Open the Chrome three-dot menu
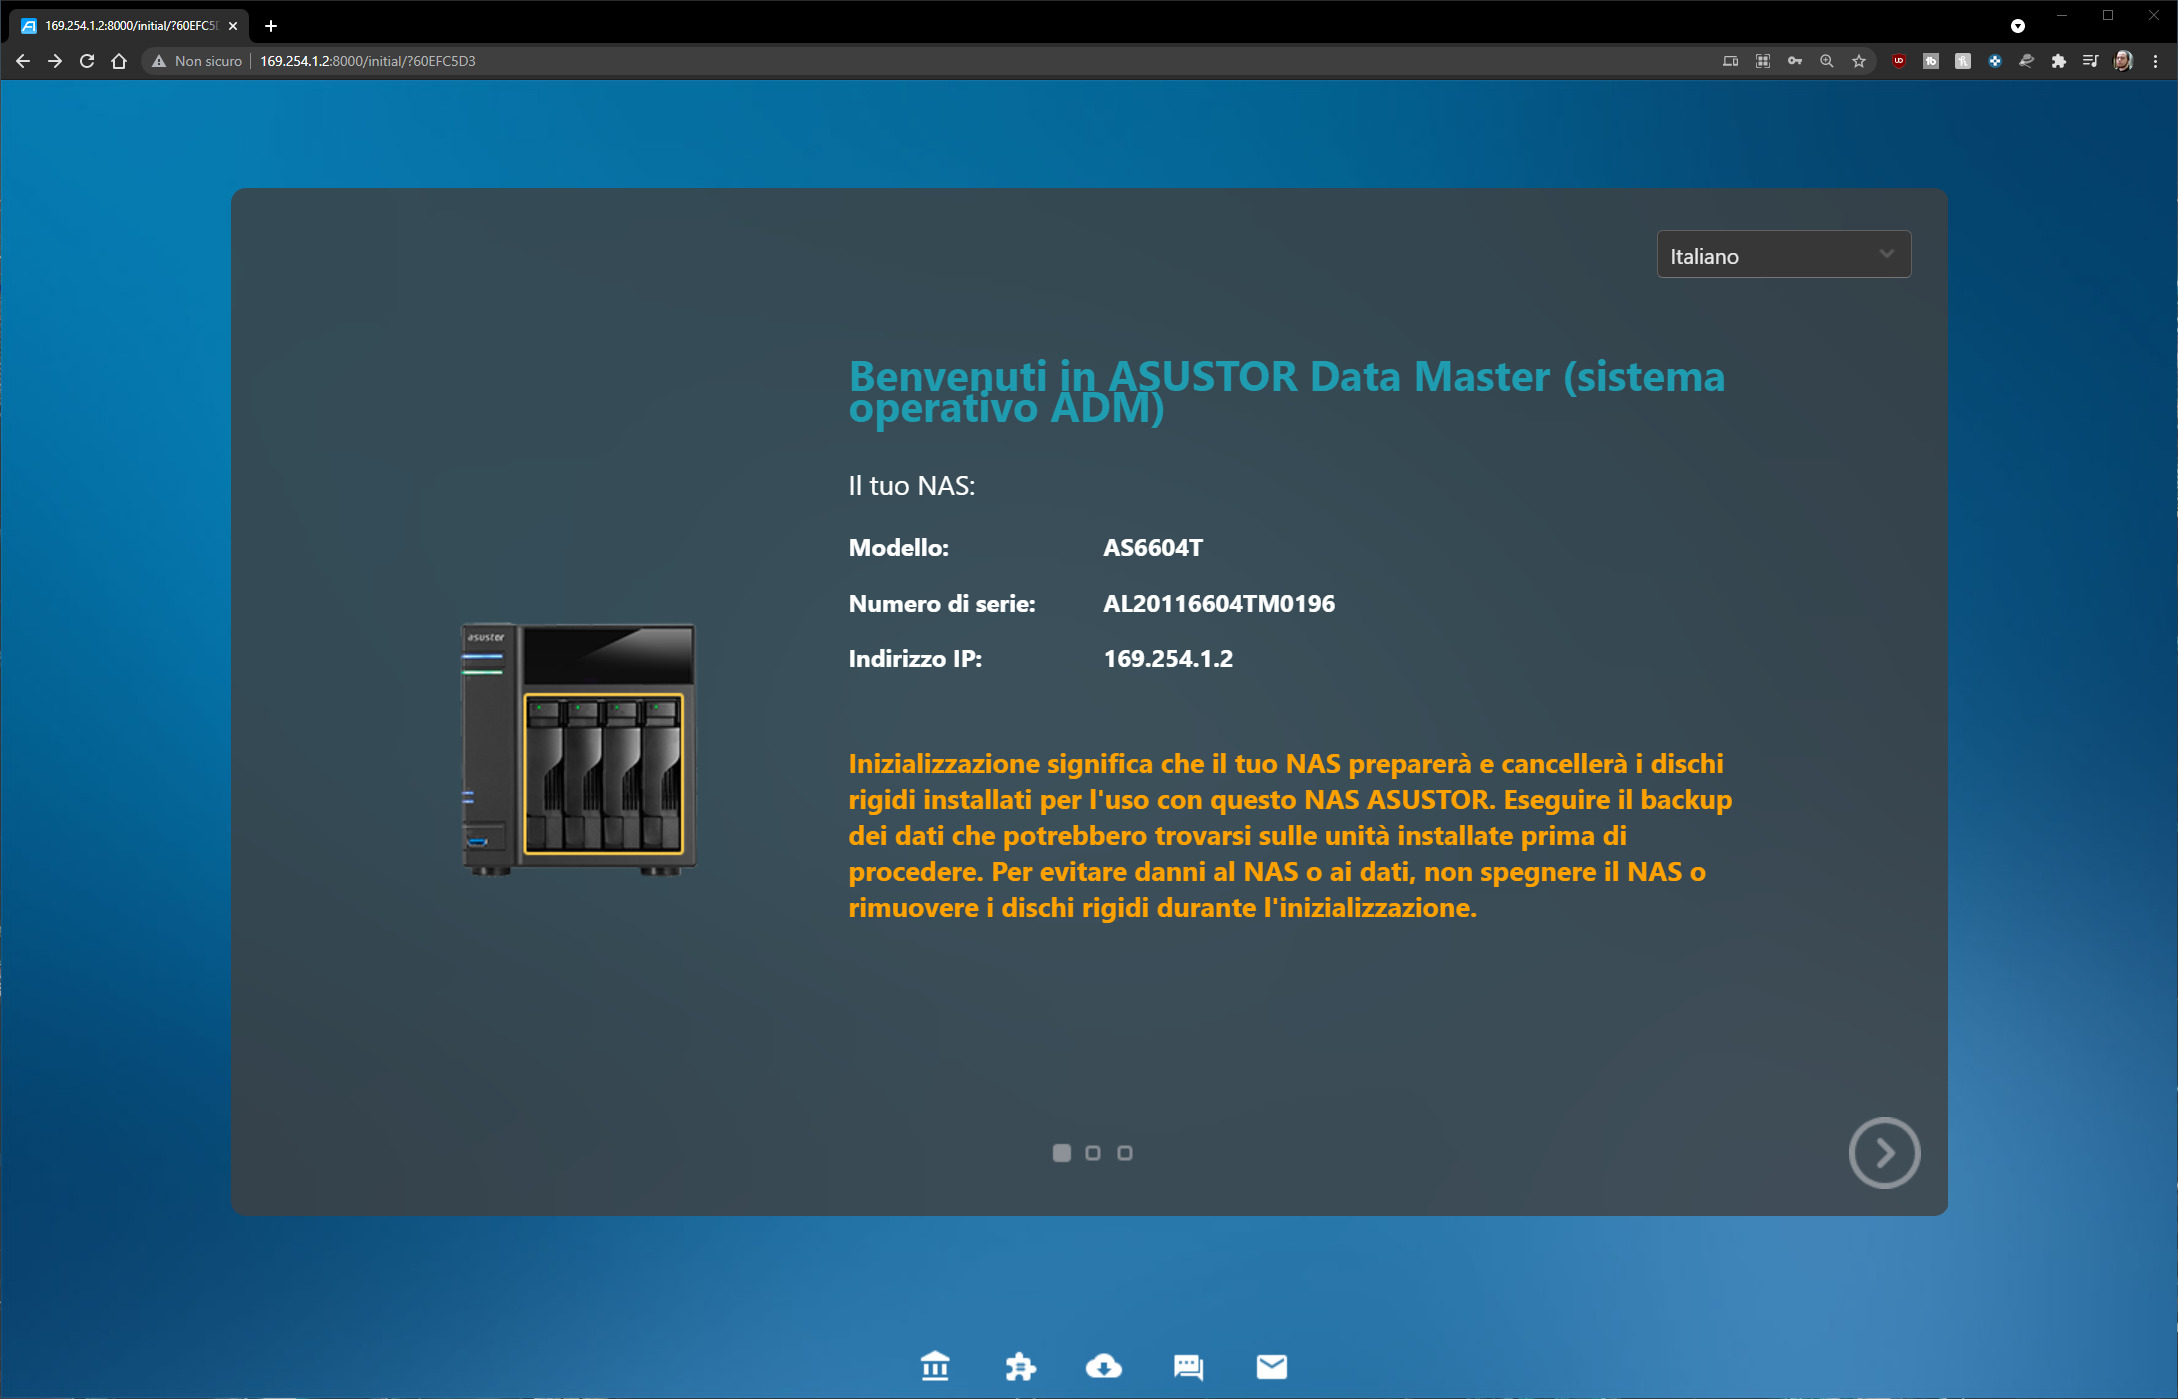The height and width of the screenshot is (1399, 2178). pos(2155,61)
